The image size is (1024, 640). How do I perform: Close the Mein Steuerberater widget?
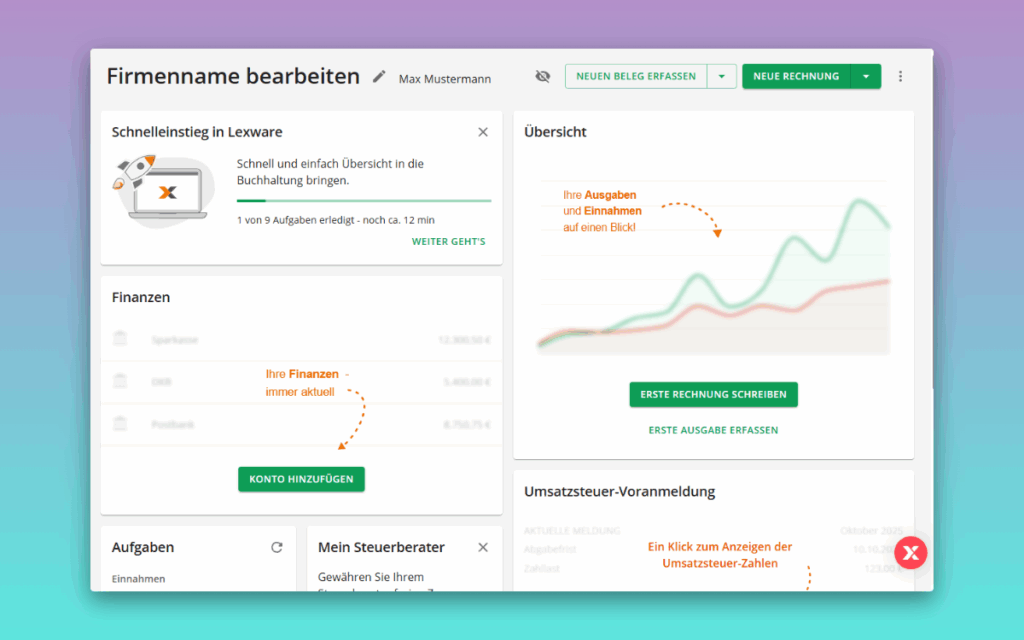click(x=483, y=547)
